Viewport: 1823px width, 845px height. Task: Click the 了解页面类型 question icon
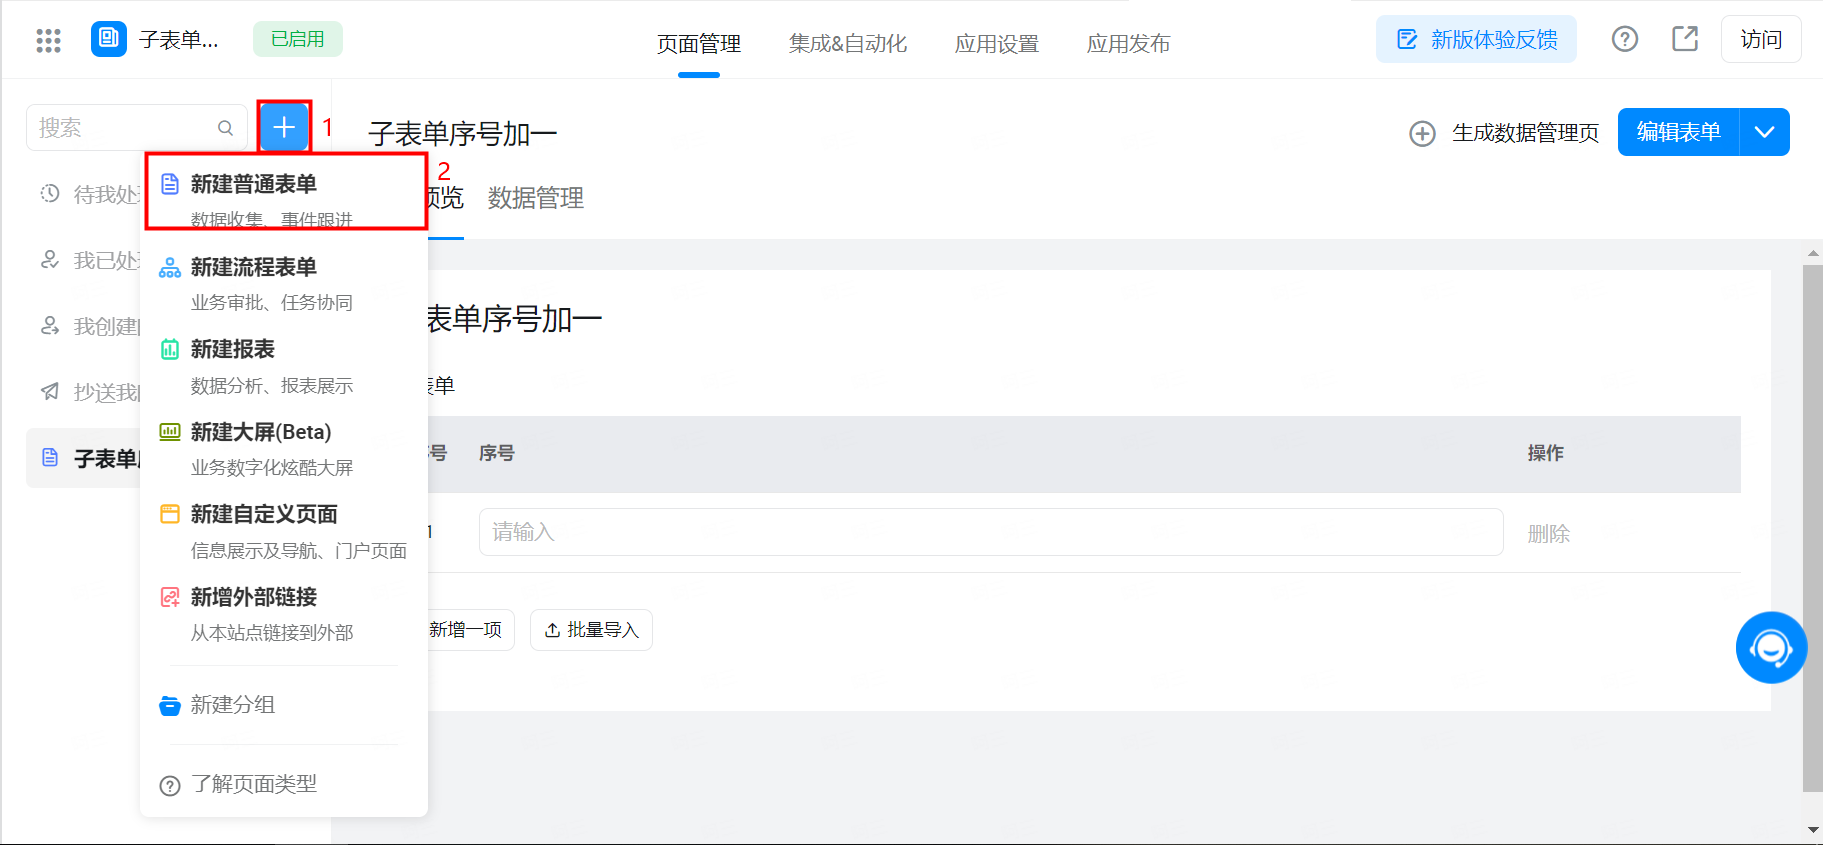point(170,785)
